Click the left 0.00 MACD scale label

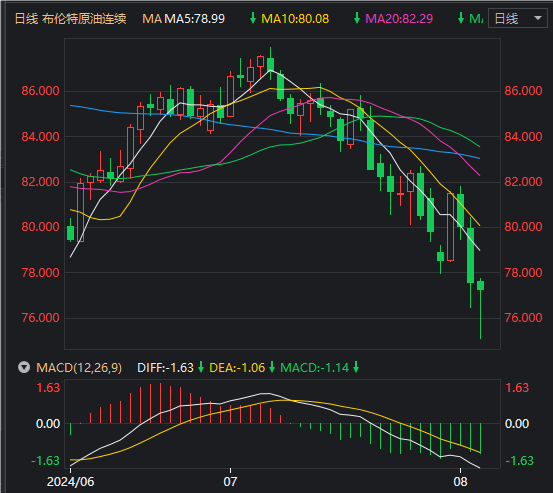click(x=48, y=424)
